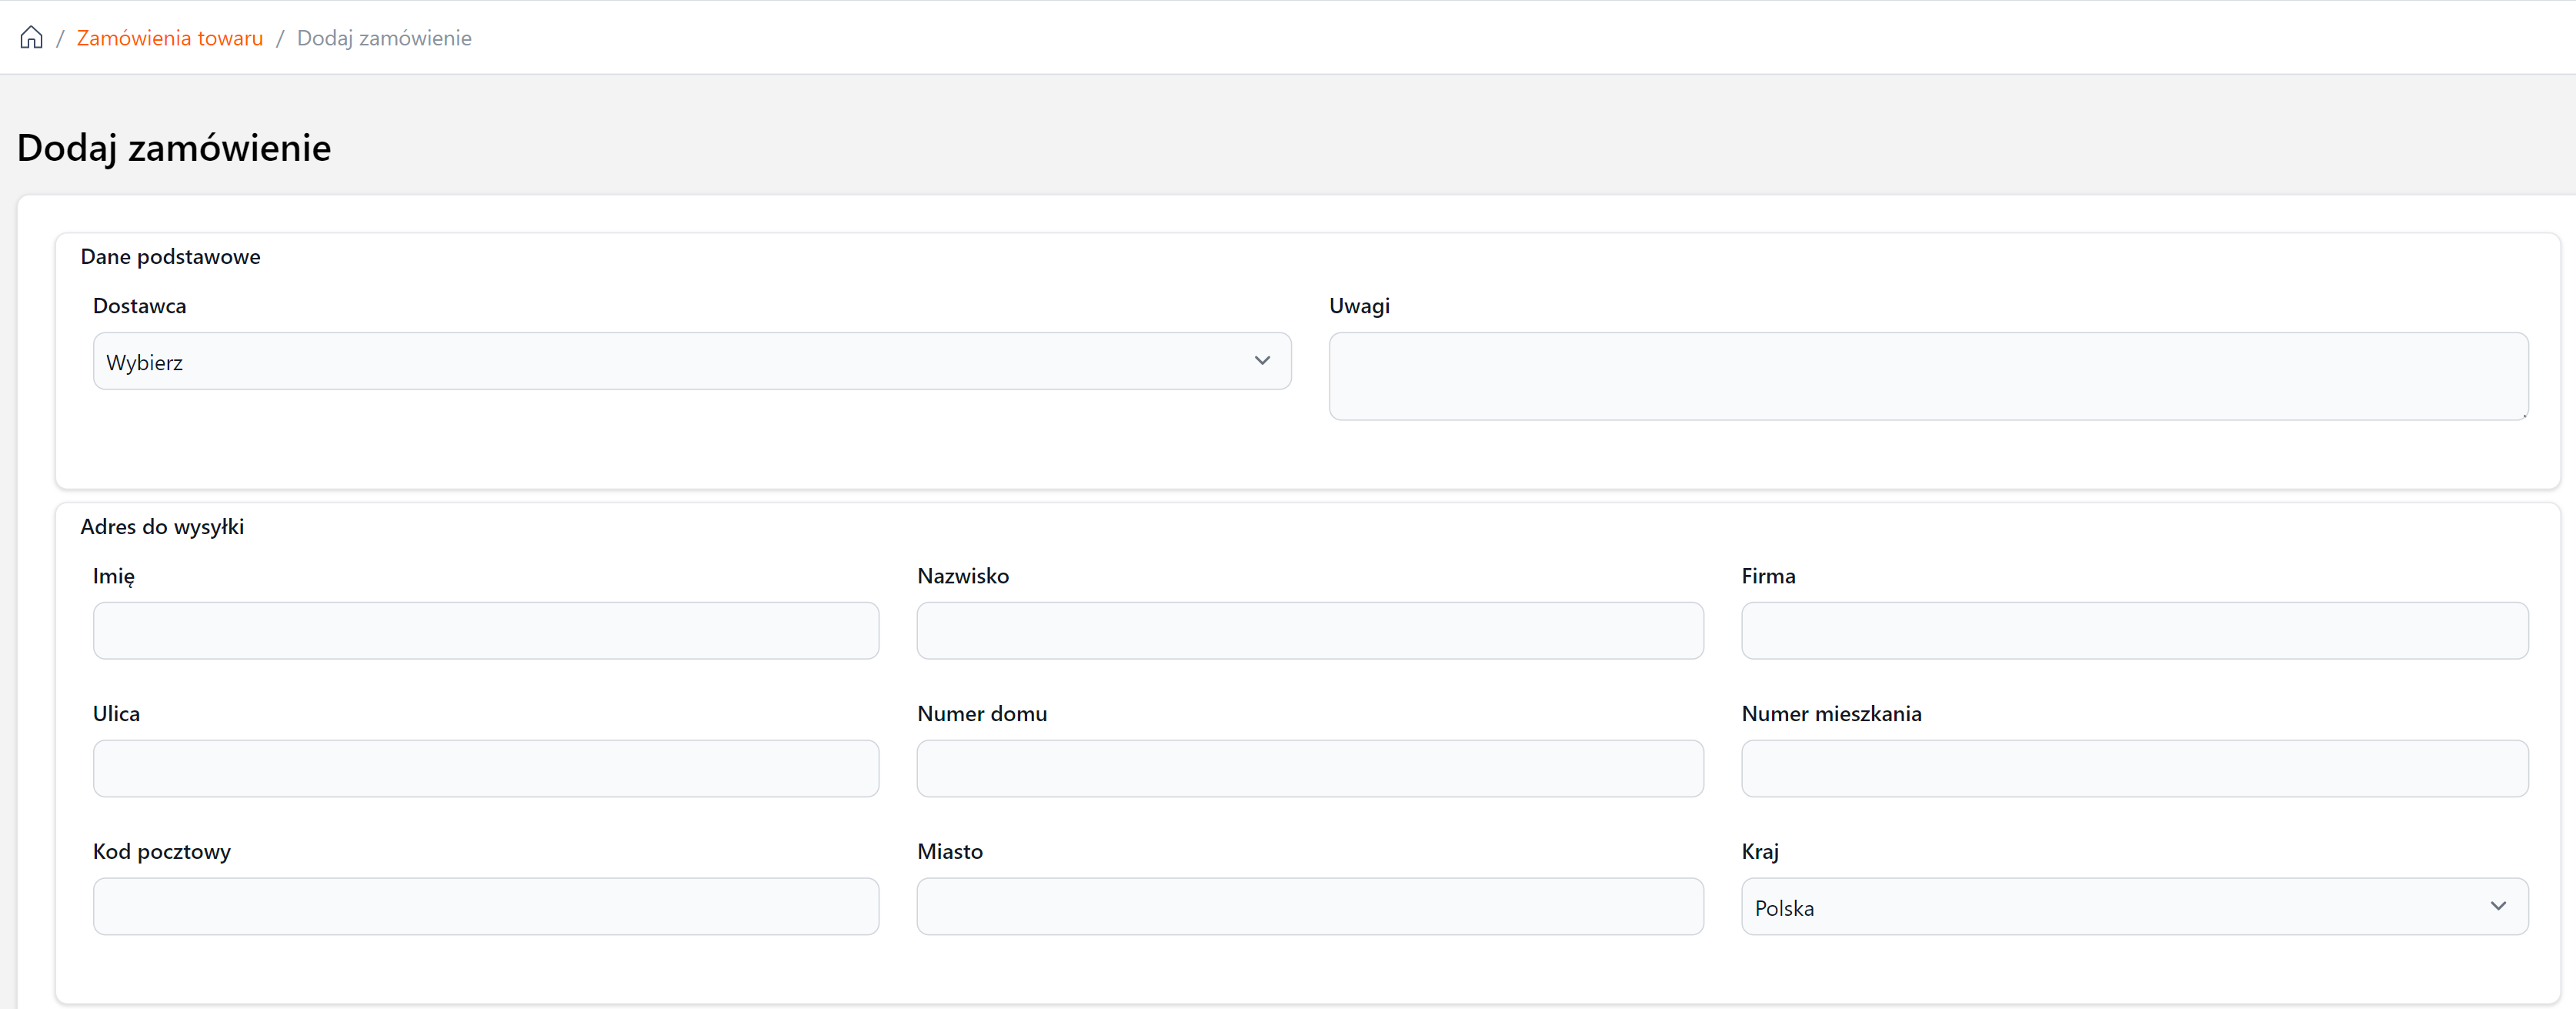Grab the Uwagi textarea resize handle
Viewport: 2576px width, 1009px height.
2523,415
